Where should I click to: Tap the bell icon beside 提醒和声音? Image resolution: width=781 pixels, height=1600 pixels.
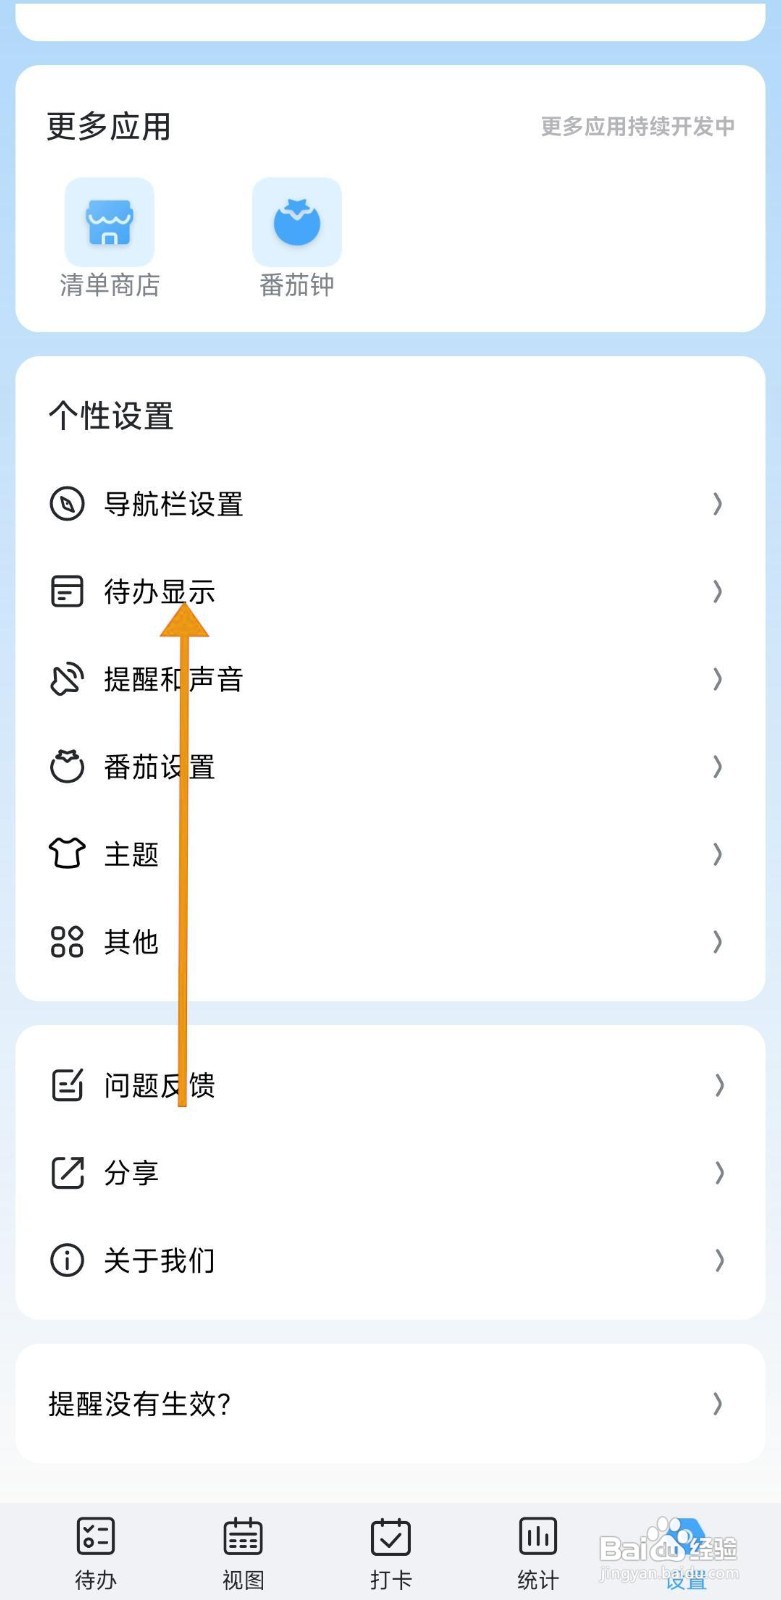tap(67, 680)
